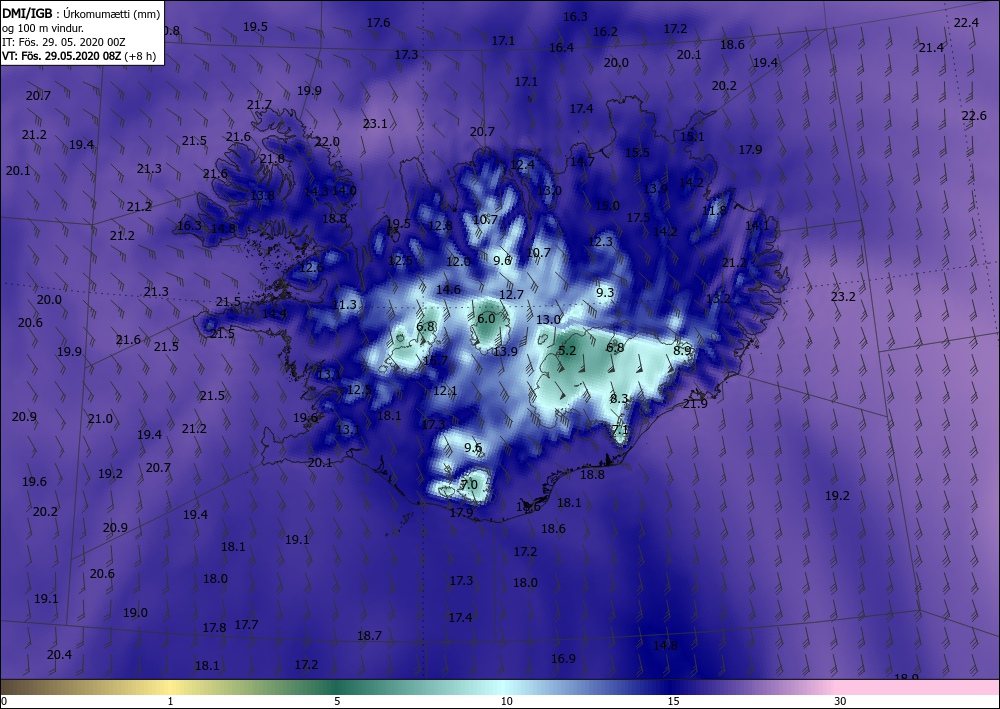Click the colorbar tick label '10'

pyautogui.click(x=506, y=701)
